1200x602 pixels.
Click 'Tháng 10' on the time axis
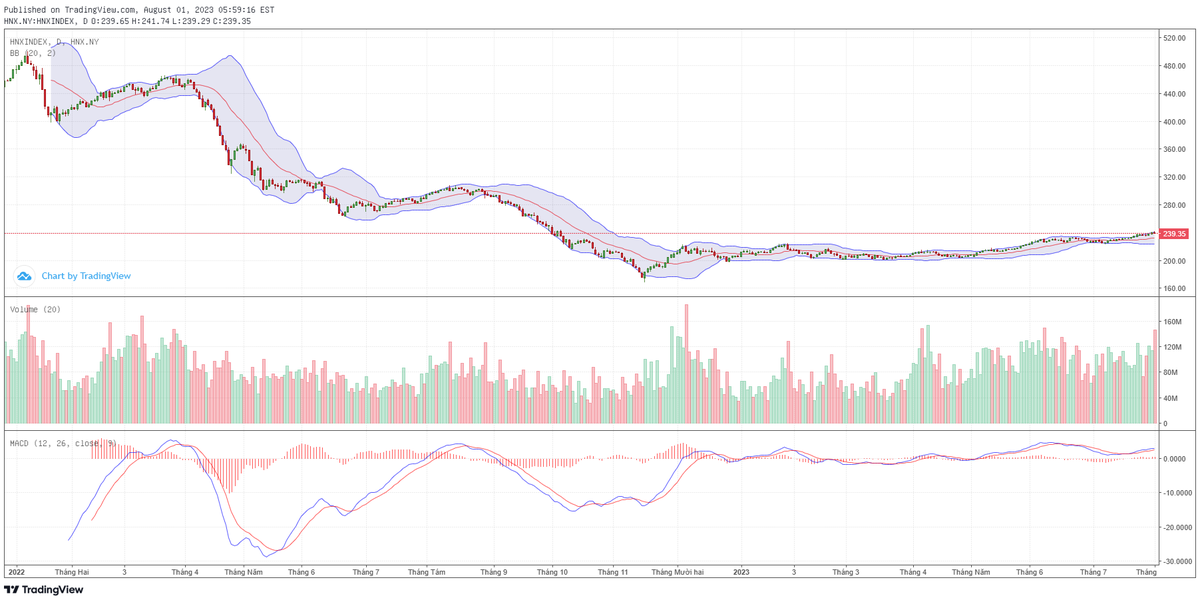(551, 573)
